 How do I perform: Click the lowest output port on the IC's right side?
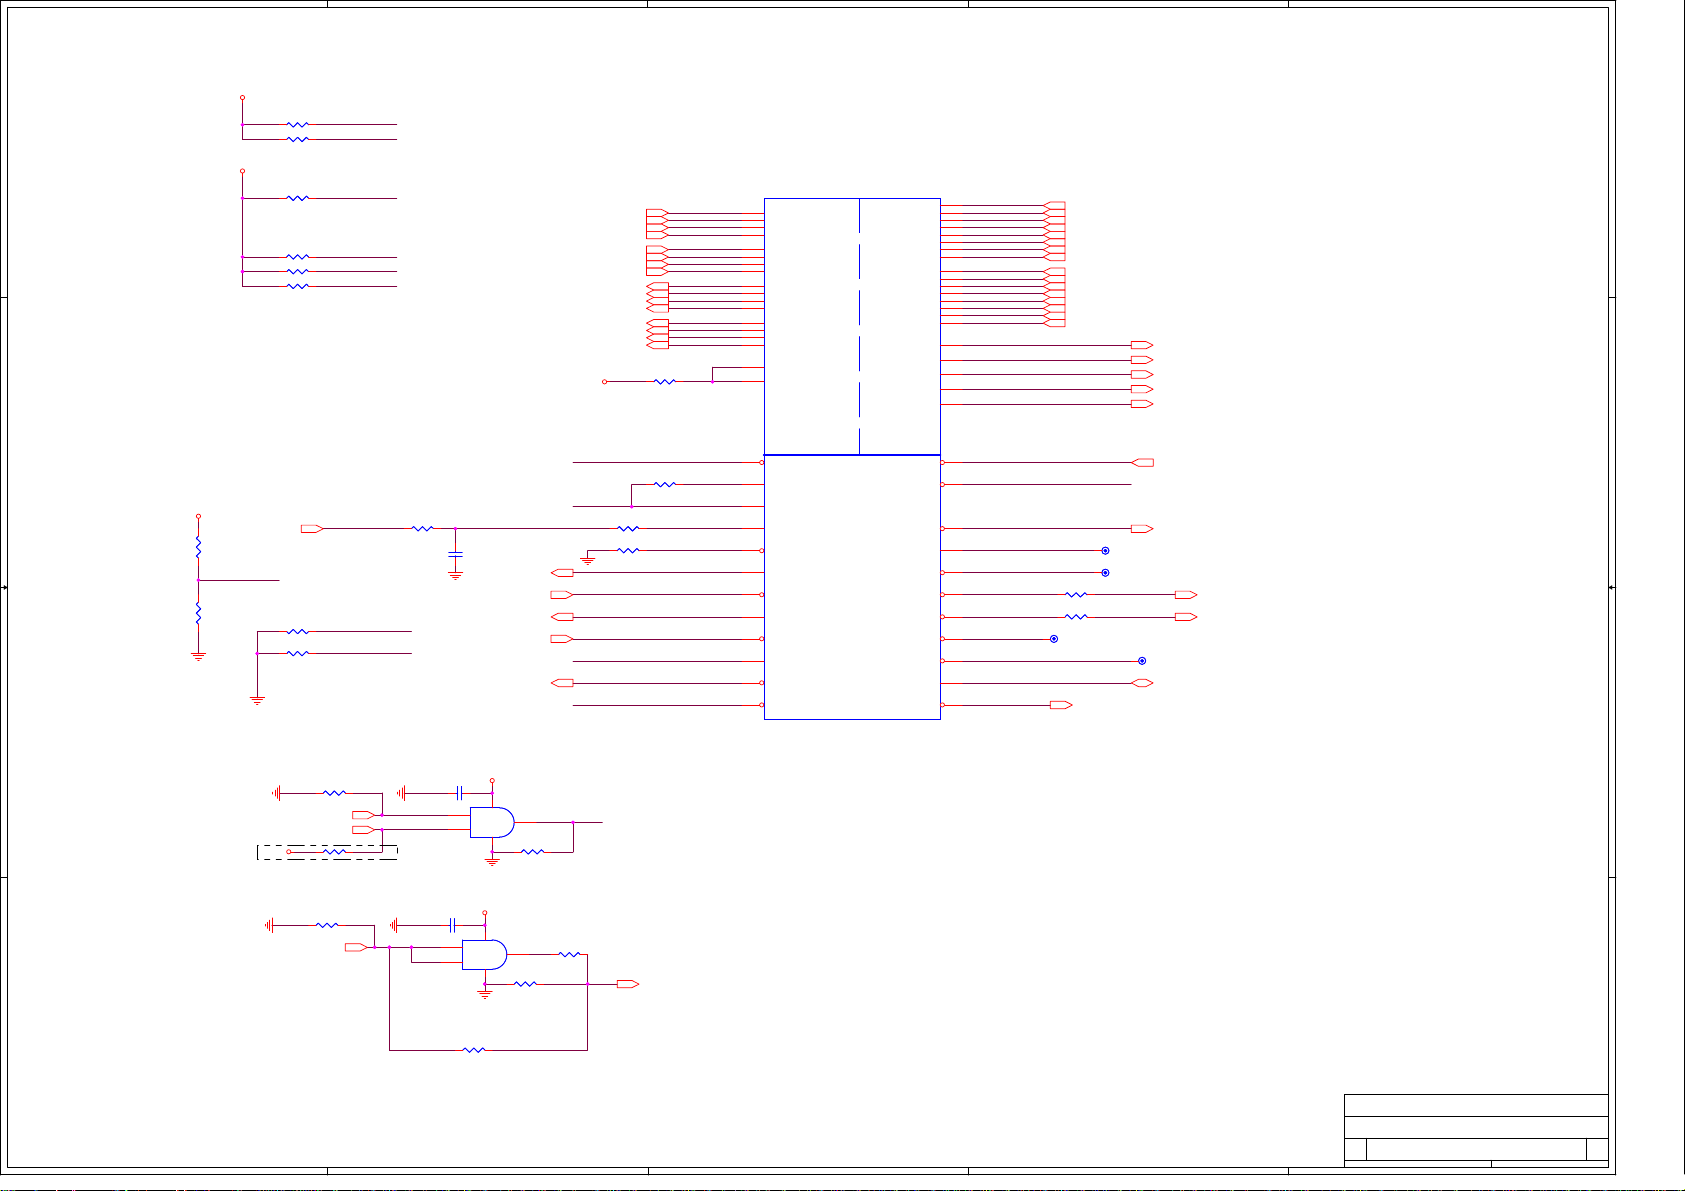point(1061,705)
